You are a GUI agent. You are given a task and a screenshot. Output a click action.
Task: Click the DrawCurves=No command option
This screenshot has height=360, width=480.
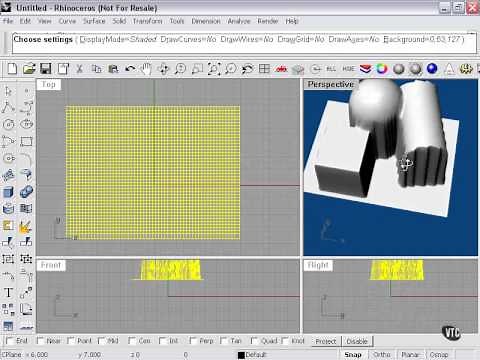(x=188, y=39)
